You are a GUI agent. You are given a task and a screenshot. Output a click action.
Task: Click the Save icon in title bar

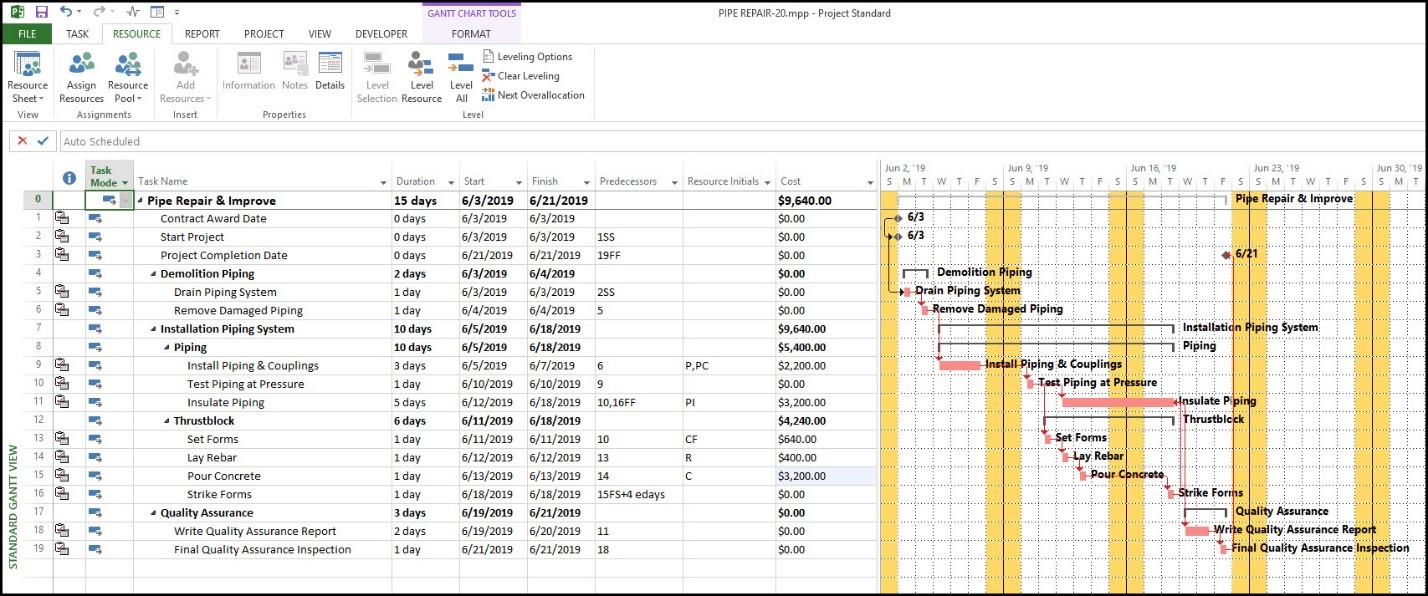tap(41, 12)
